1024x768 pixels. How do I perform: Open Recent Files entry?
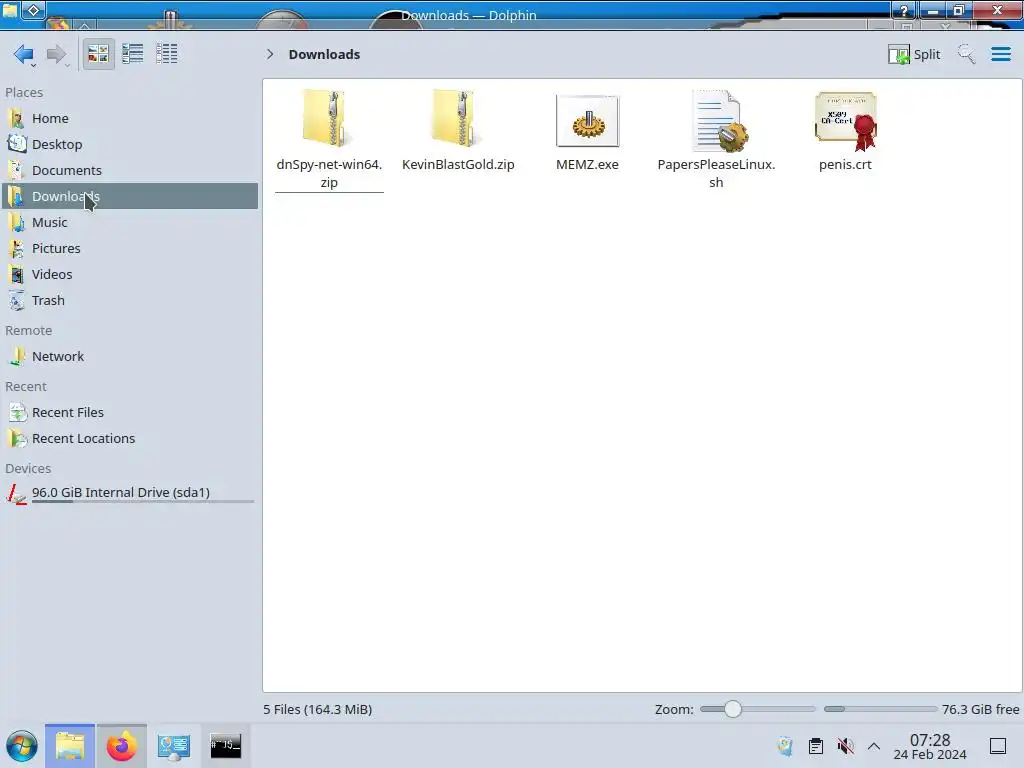(x=130, y=413)
